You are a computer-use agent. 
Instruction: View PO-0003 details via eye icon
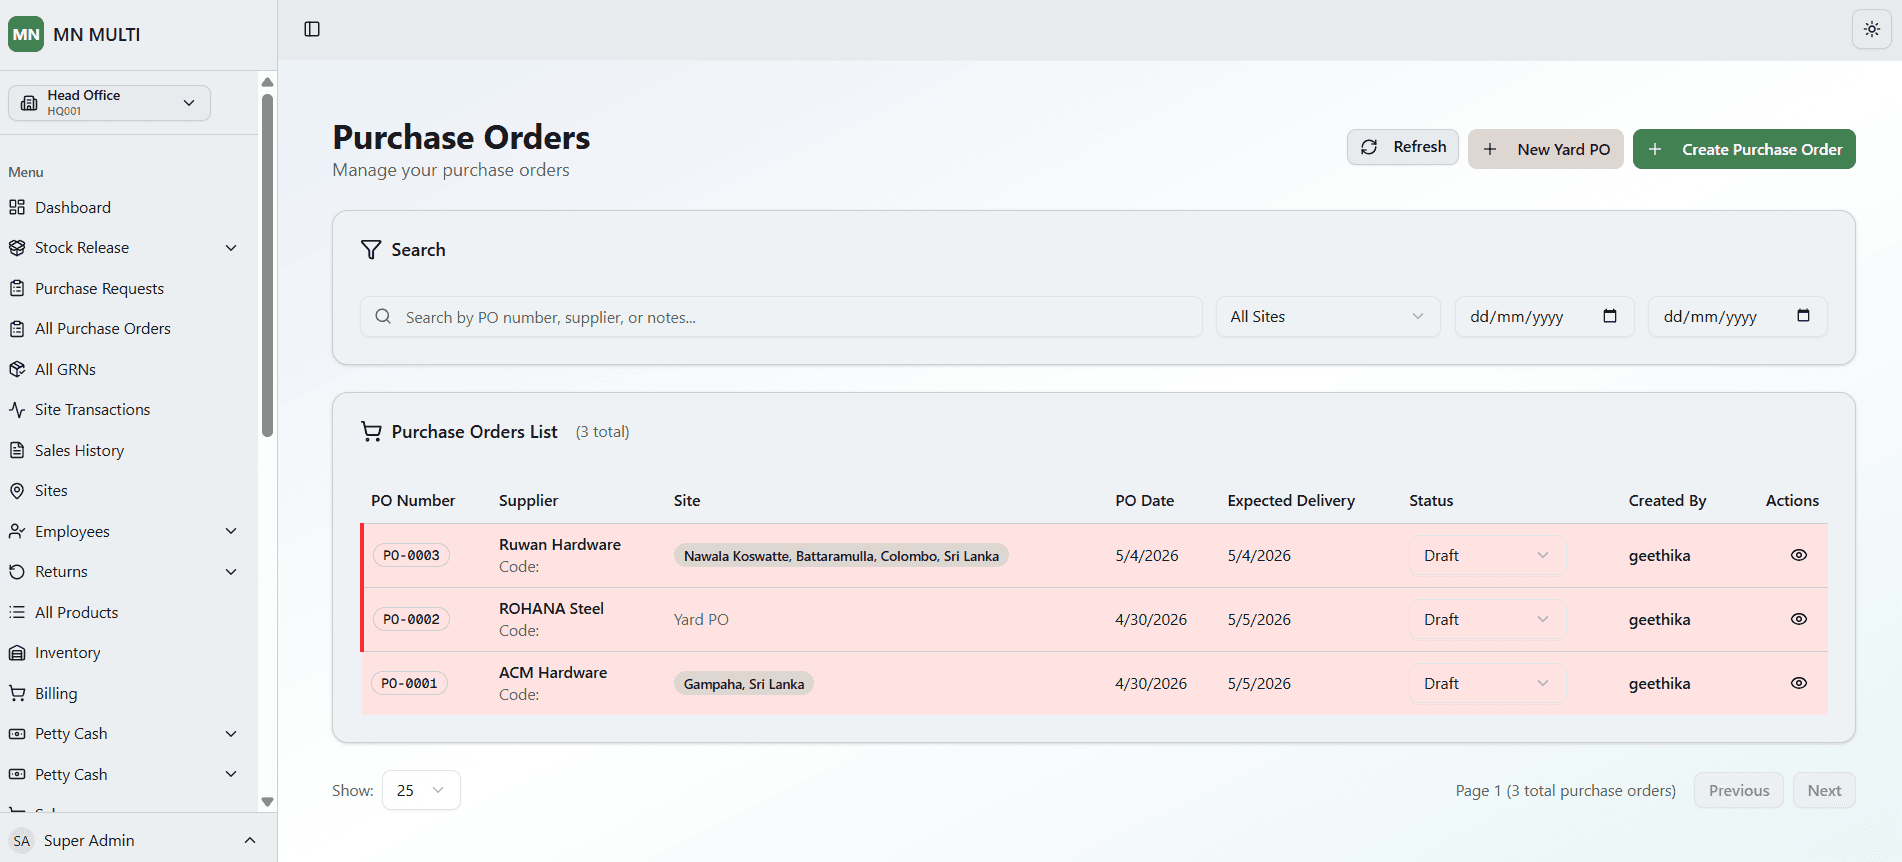(1799, 555)
